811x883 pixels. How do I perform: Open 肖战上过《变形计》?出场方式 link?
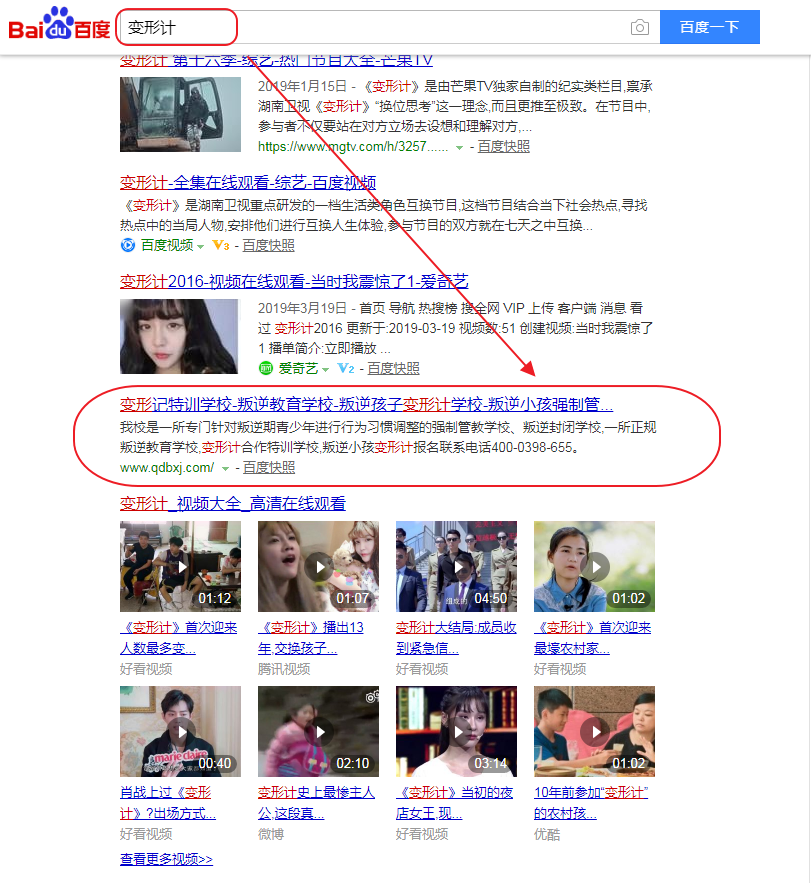point(168,803)
